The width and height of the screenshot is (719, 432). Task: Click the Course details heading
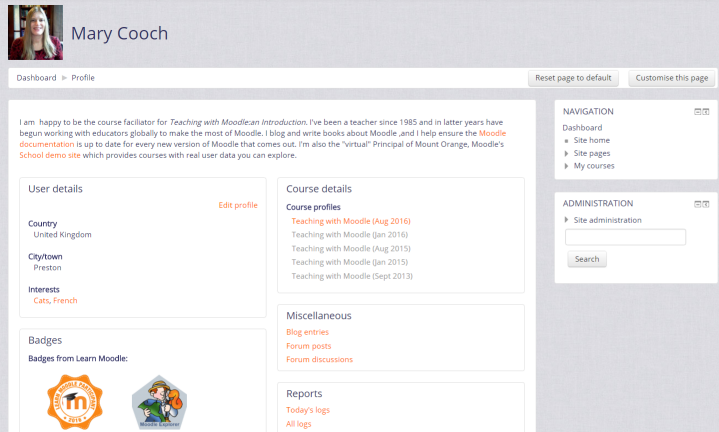tap(319, 189)
